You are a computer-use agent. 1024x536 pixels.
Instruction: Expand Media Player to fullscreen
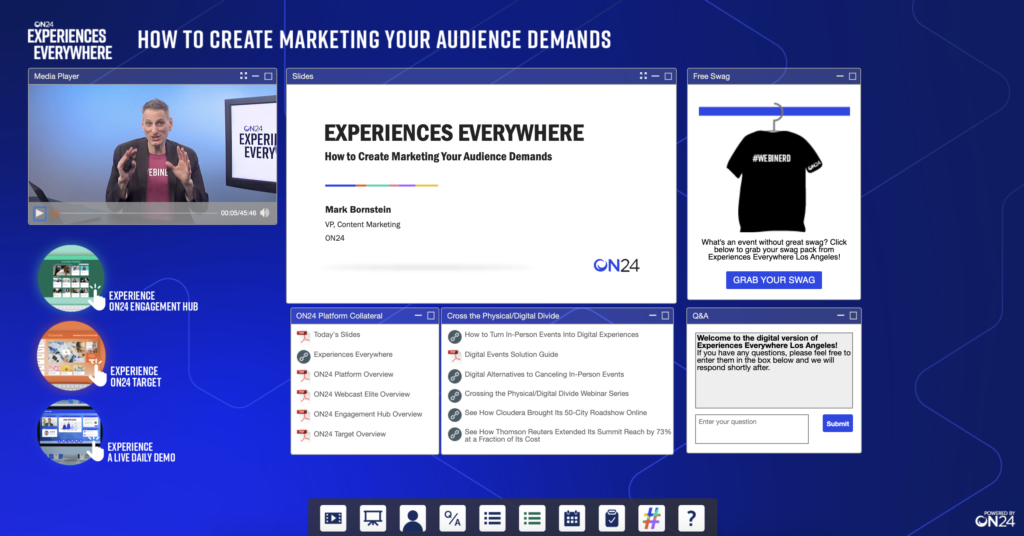244,76
